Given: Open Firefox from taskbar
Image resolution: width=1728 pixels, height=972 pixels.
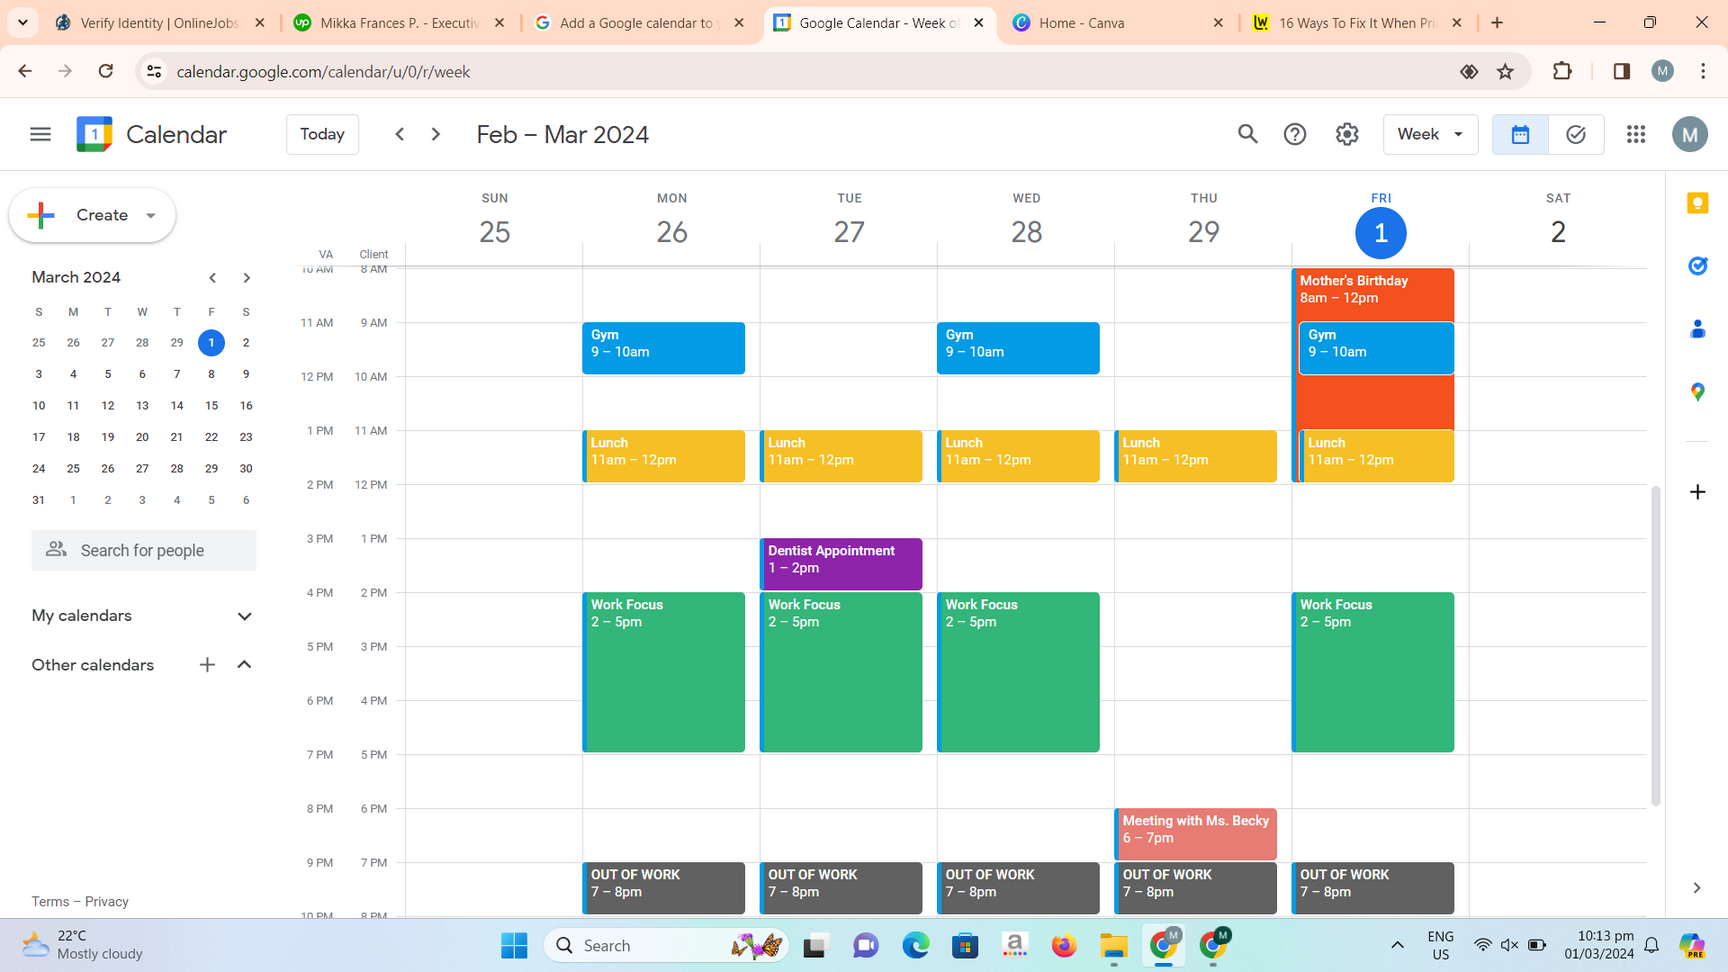Looking at the screenshot, I should pos(1064,945).
